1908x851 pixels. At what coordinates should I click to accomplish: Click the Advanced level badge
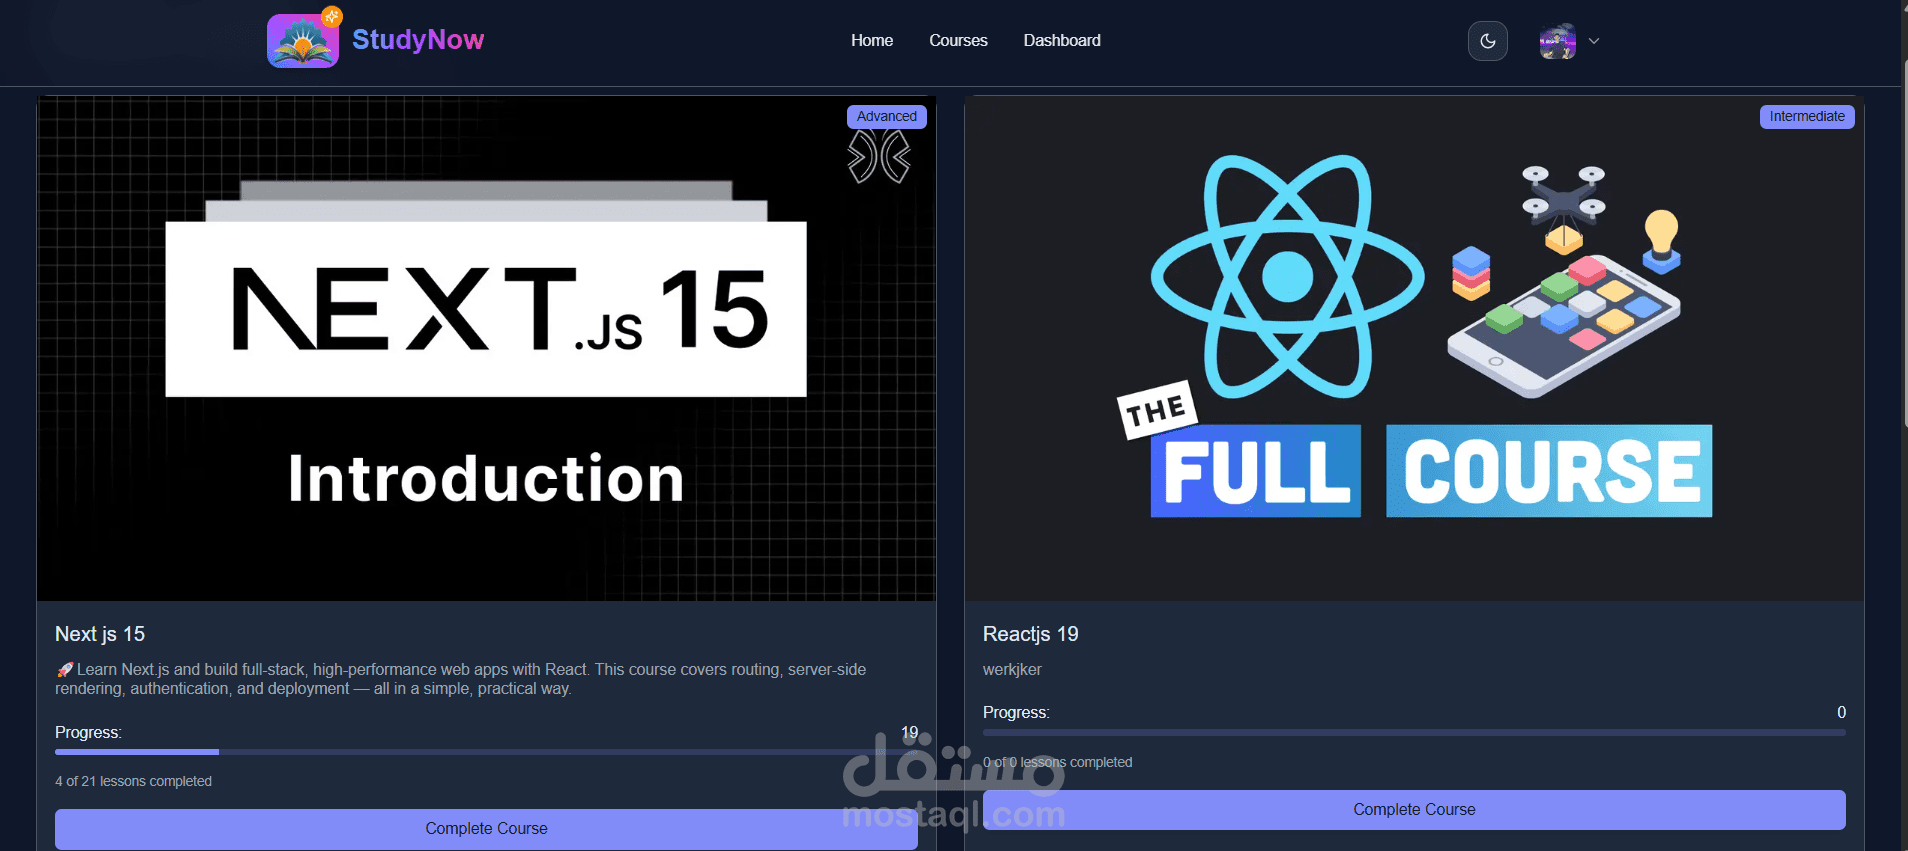(x=887, y=117)
